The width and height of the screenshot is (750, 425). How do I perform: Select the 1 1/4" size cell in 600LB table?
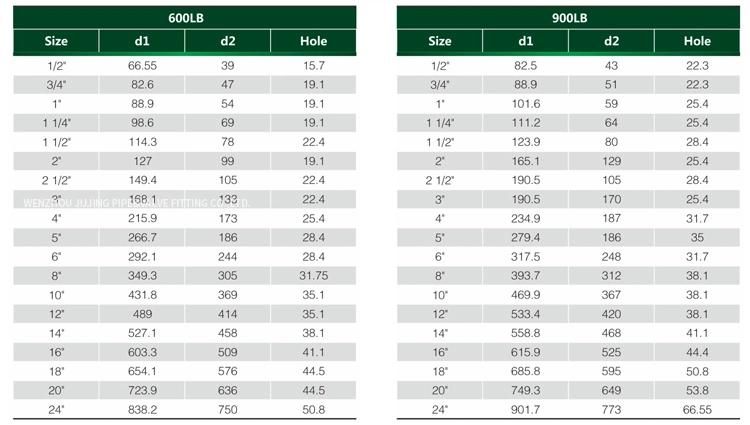coord(56,123)
